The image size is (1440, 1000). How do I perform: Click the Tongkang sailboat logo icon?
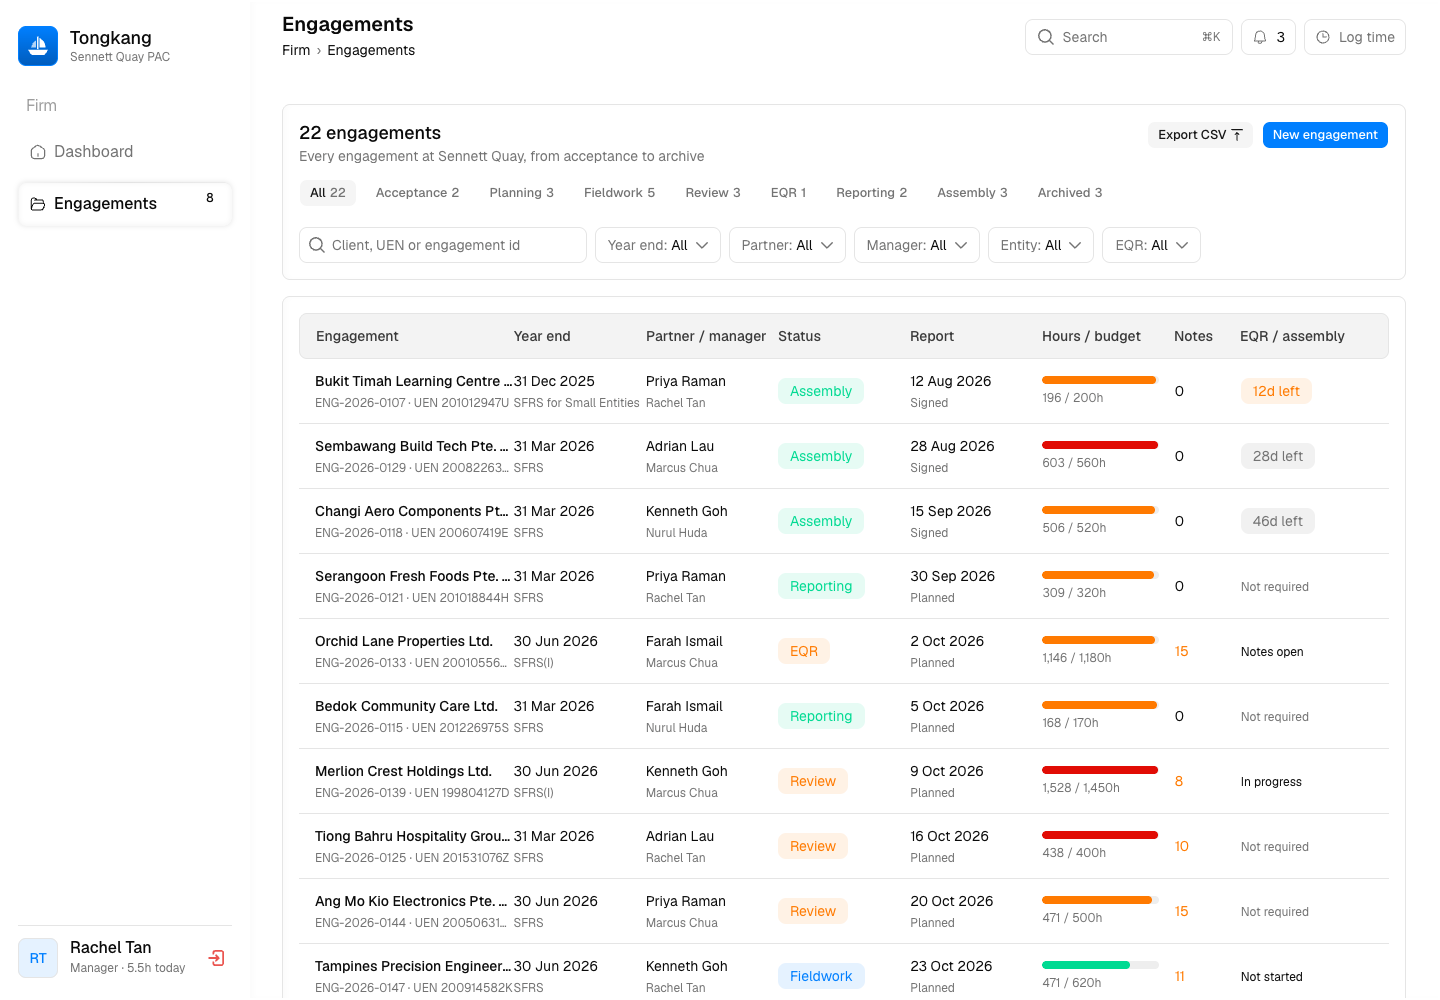coord(38,46)
